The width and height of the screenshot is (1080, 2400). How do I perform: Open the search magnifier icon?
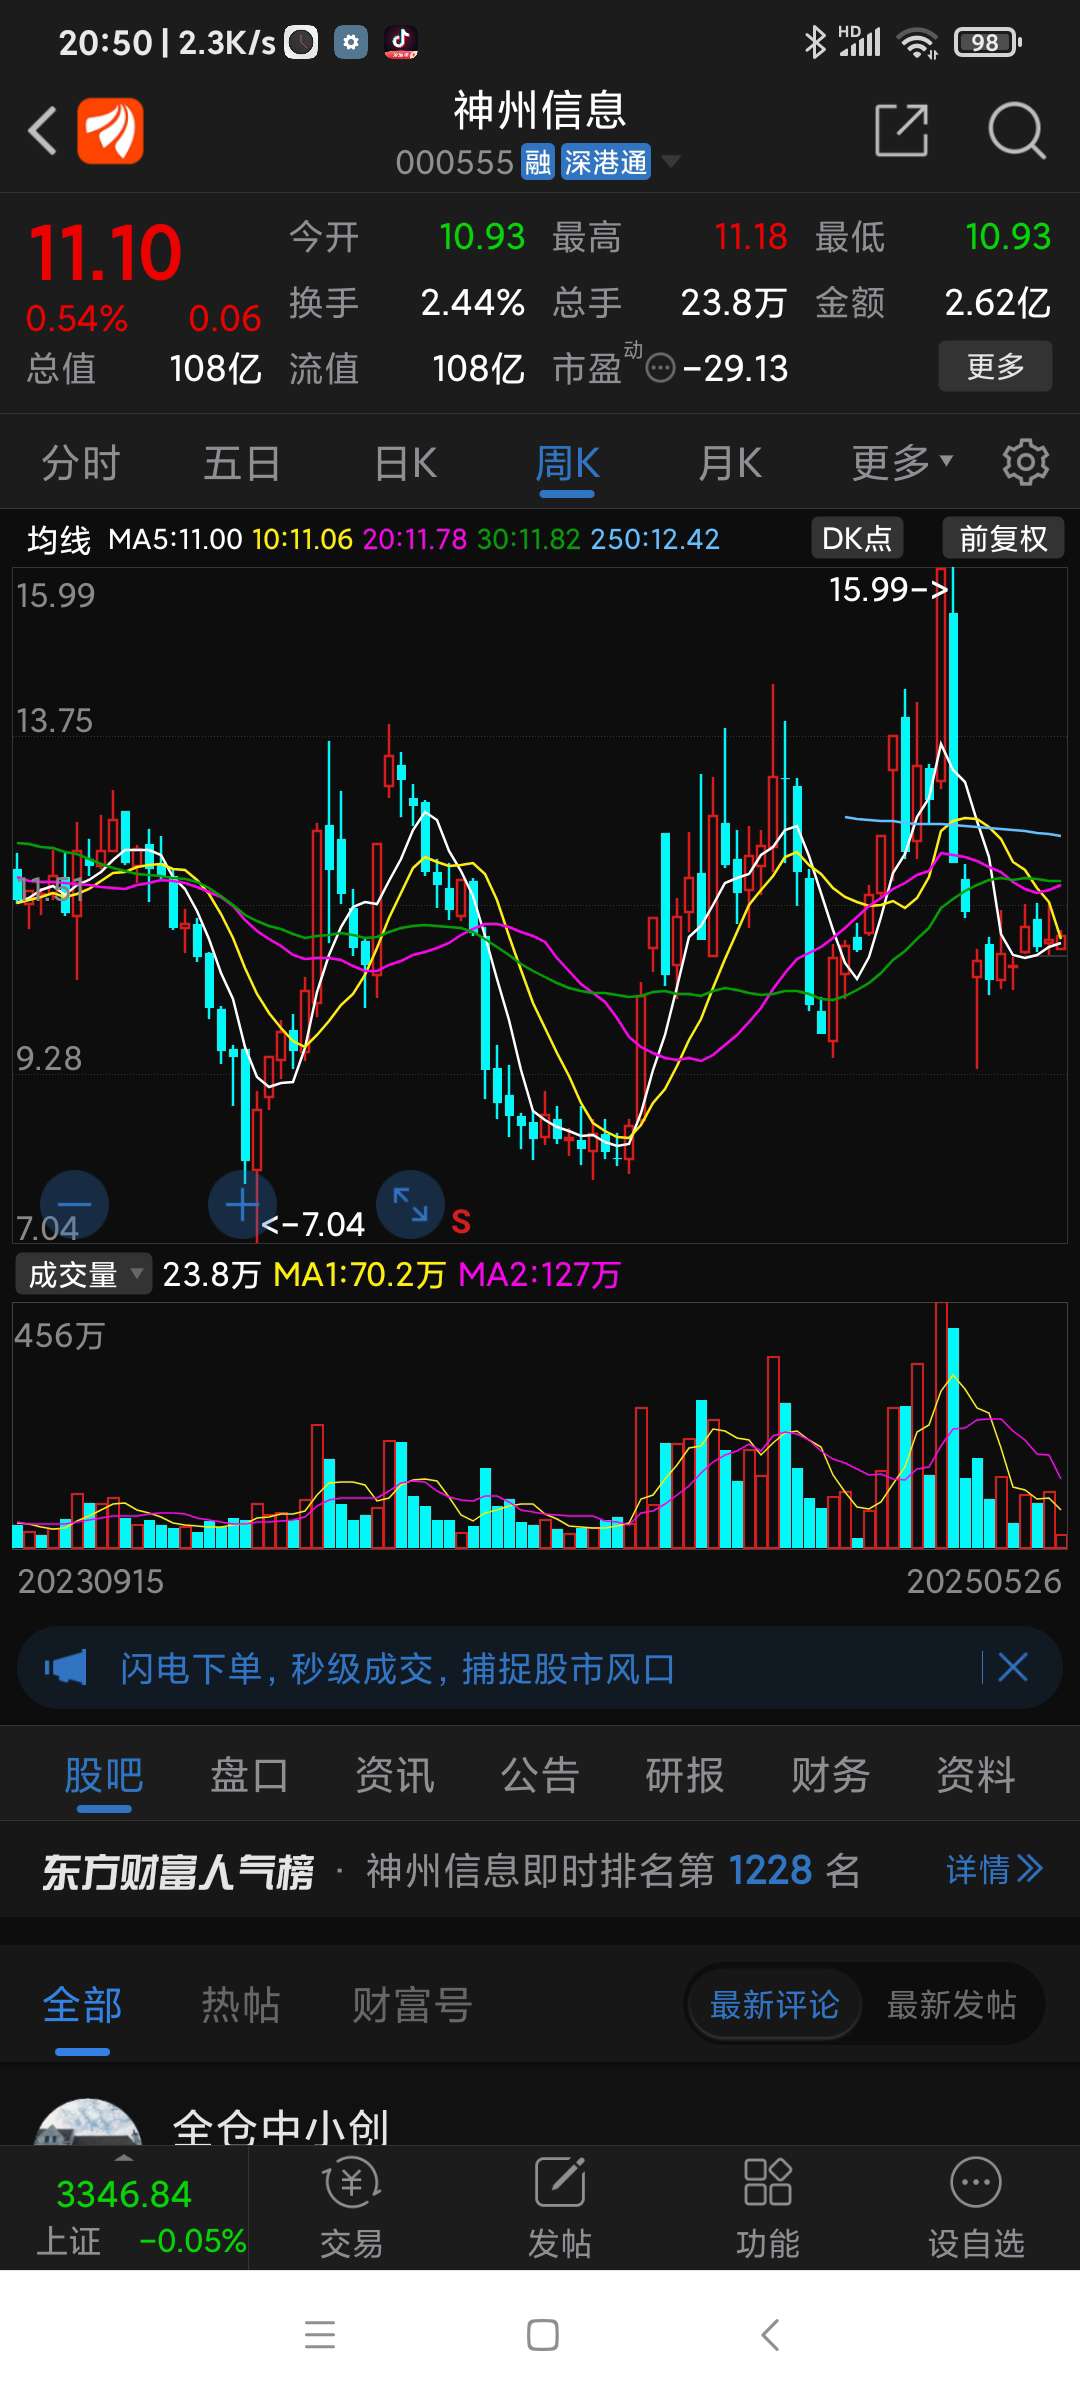1016,130
